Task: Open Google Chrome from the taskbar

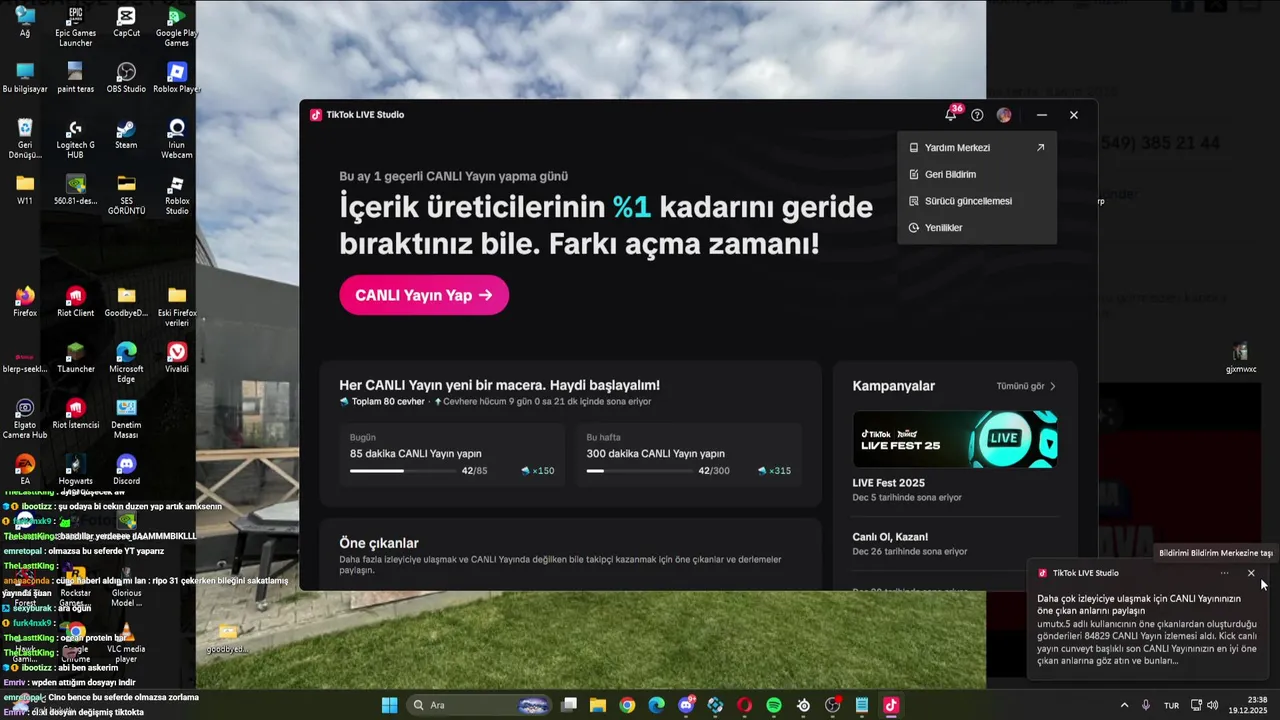Action: coord(627,705)
